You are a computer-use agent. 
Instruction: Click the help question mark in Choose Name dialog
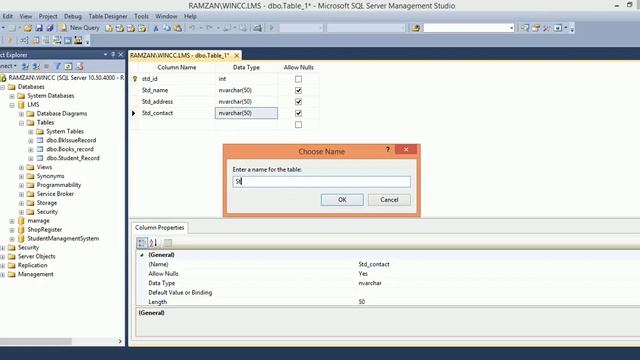(388, 149)
